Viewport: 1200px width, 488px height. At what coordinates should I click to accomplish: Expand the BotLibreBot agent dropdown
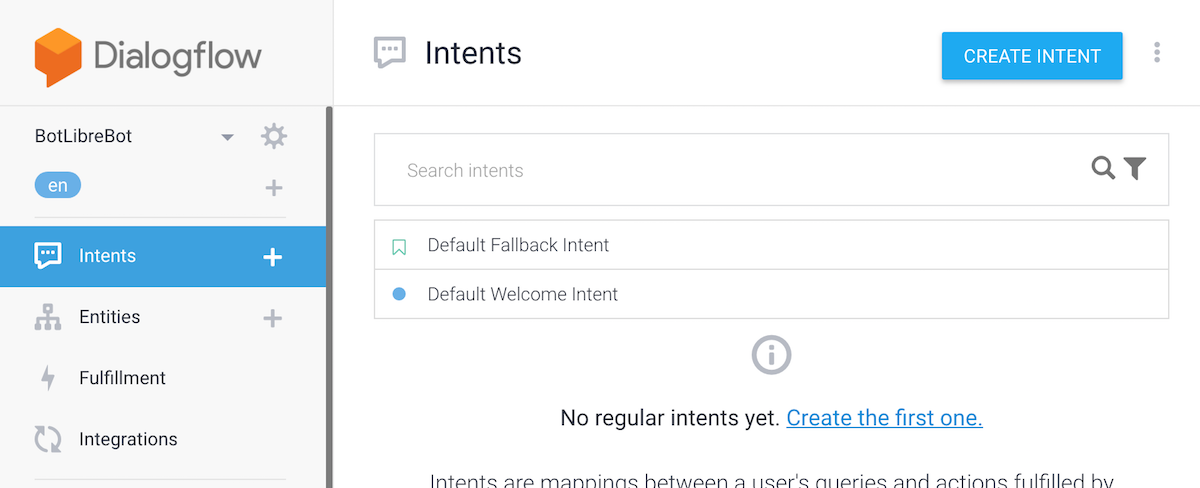[x=227, y=137]
